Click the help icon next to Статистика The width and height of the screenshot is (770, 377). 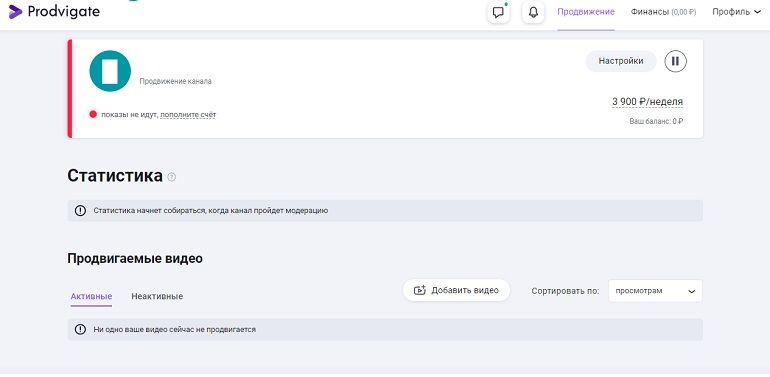171,177
